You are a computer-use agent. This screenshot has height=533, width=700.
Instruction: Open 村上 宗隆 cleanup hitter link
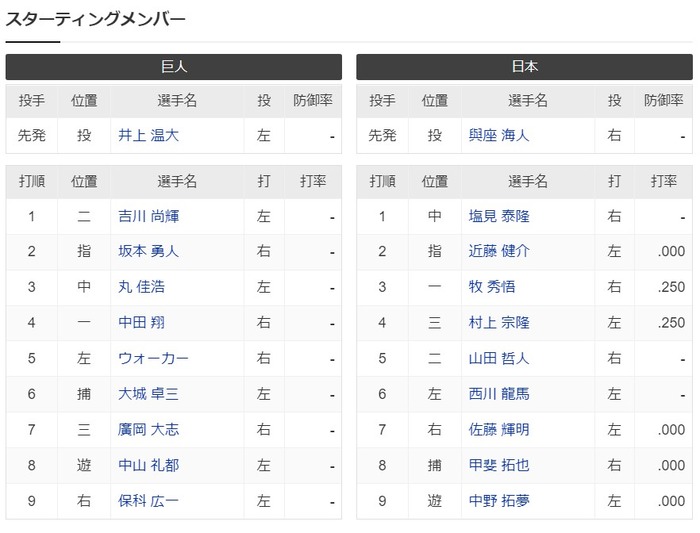pyautogui.click(x=499, y=323)
